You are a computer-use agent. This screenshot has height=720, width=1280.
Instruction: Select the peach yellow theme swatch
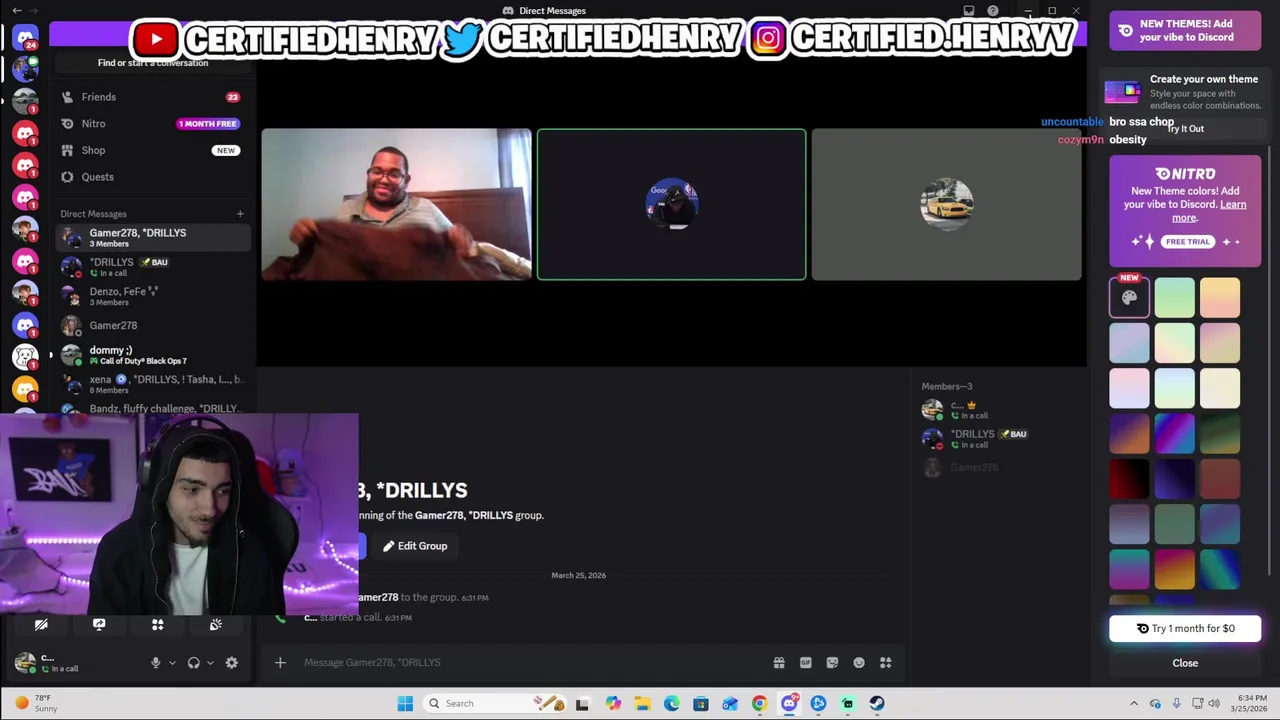tap(1220, 297)
